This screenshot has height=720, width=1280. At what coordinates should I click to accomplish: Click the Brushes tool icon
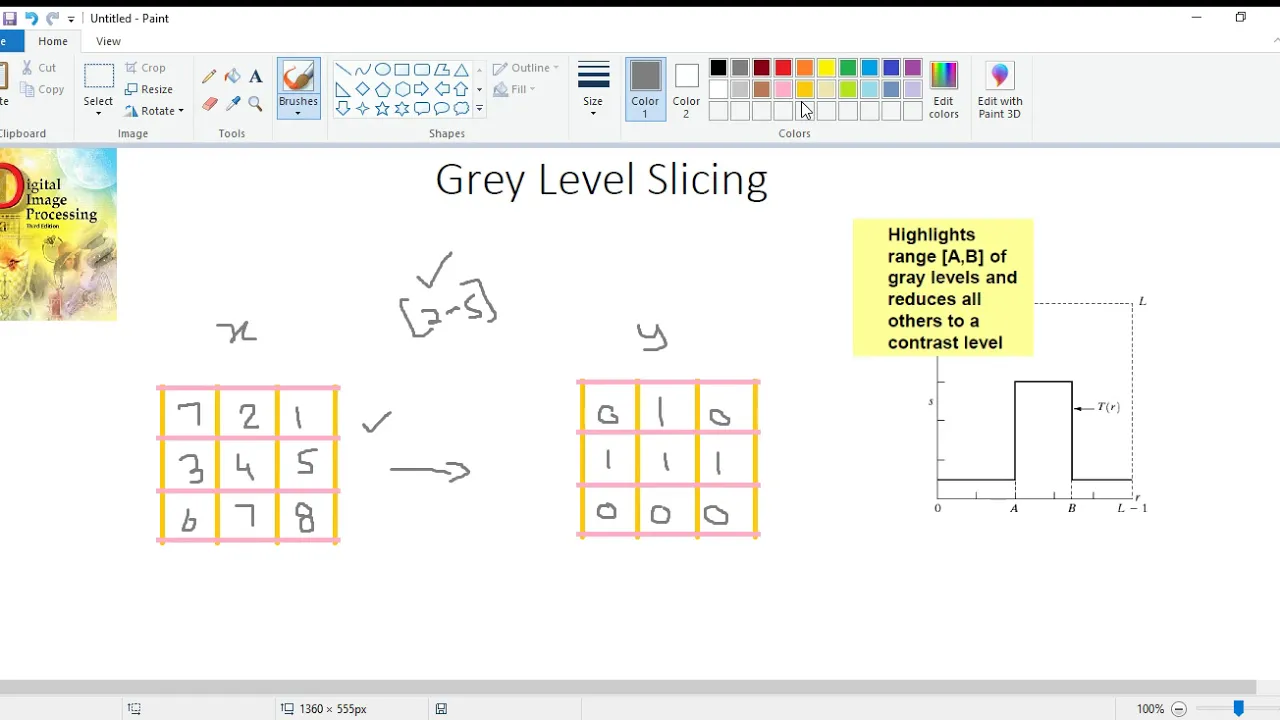tap(298, 76)
